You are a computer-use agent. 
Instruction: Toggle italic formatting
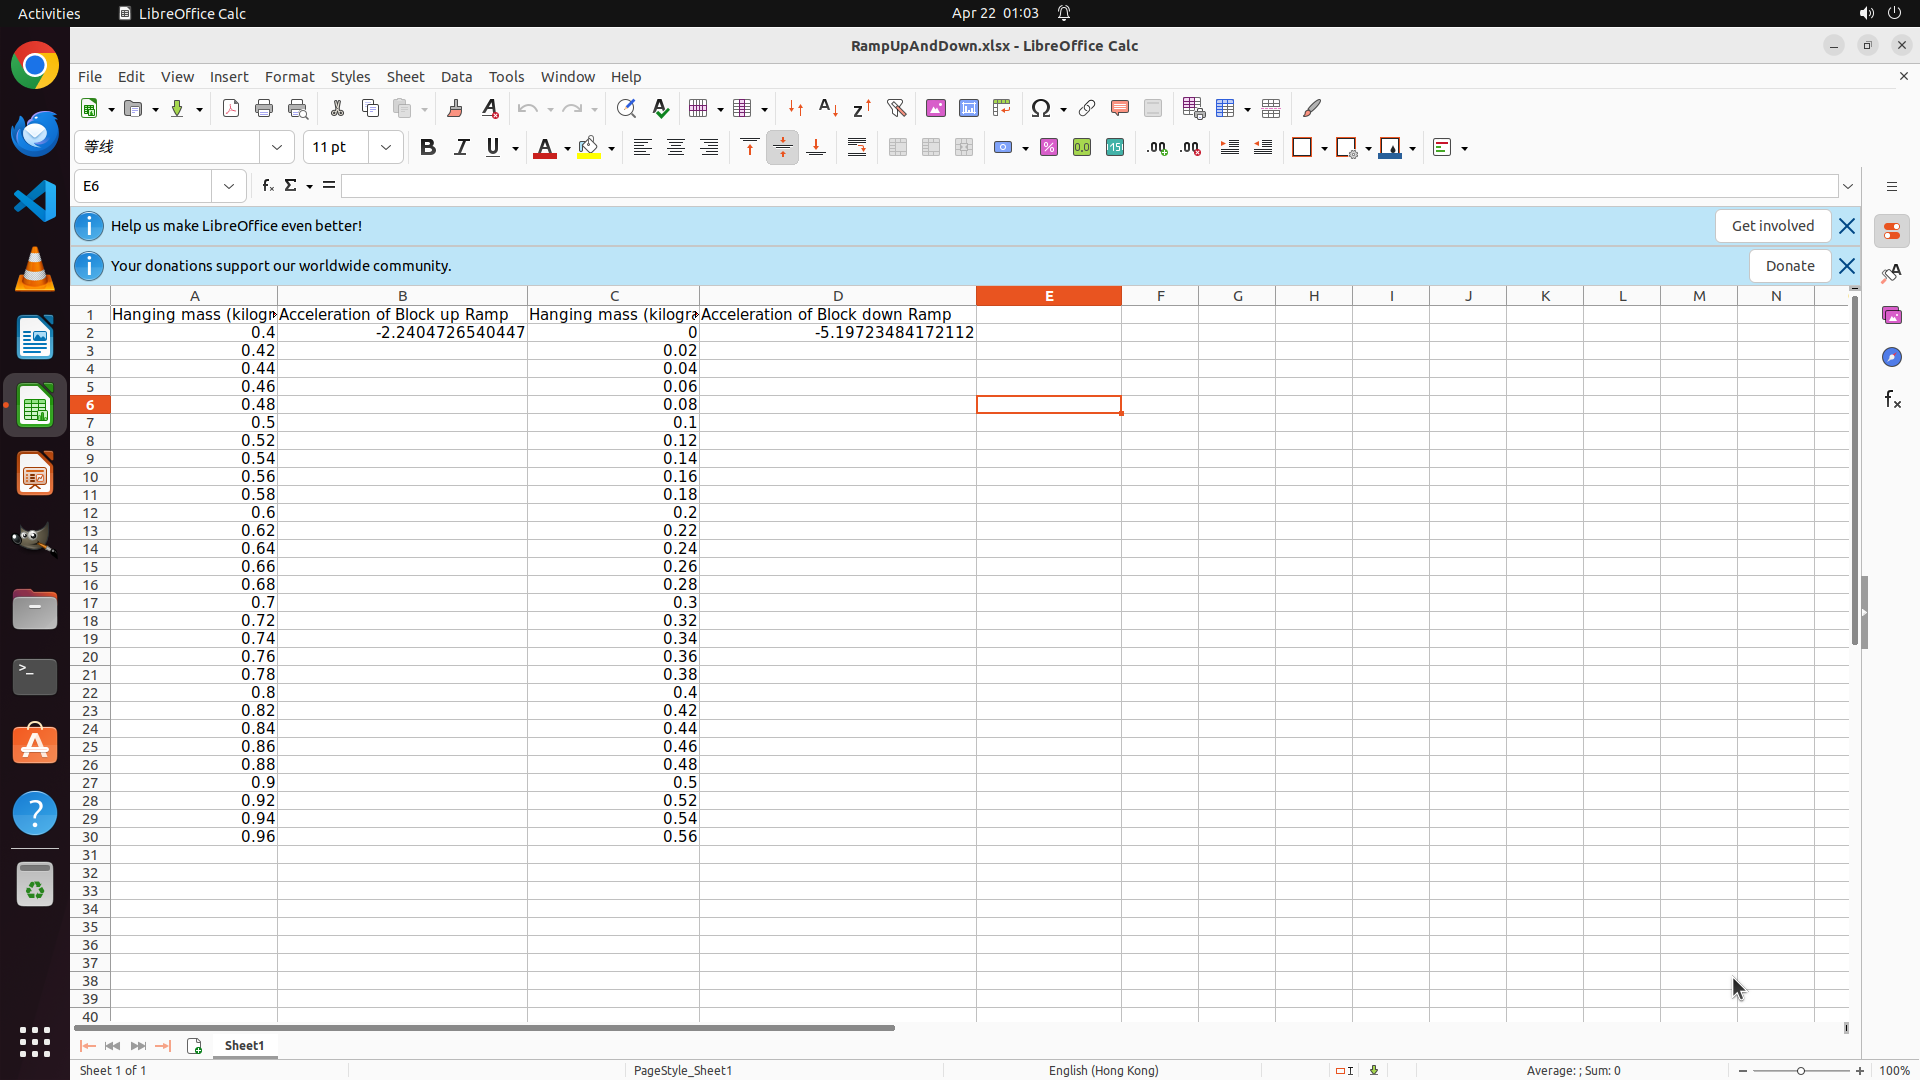(x=461, y=148)
